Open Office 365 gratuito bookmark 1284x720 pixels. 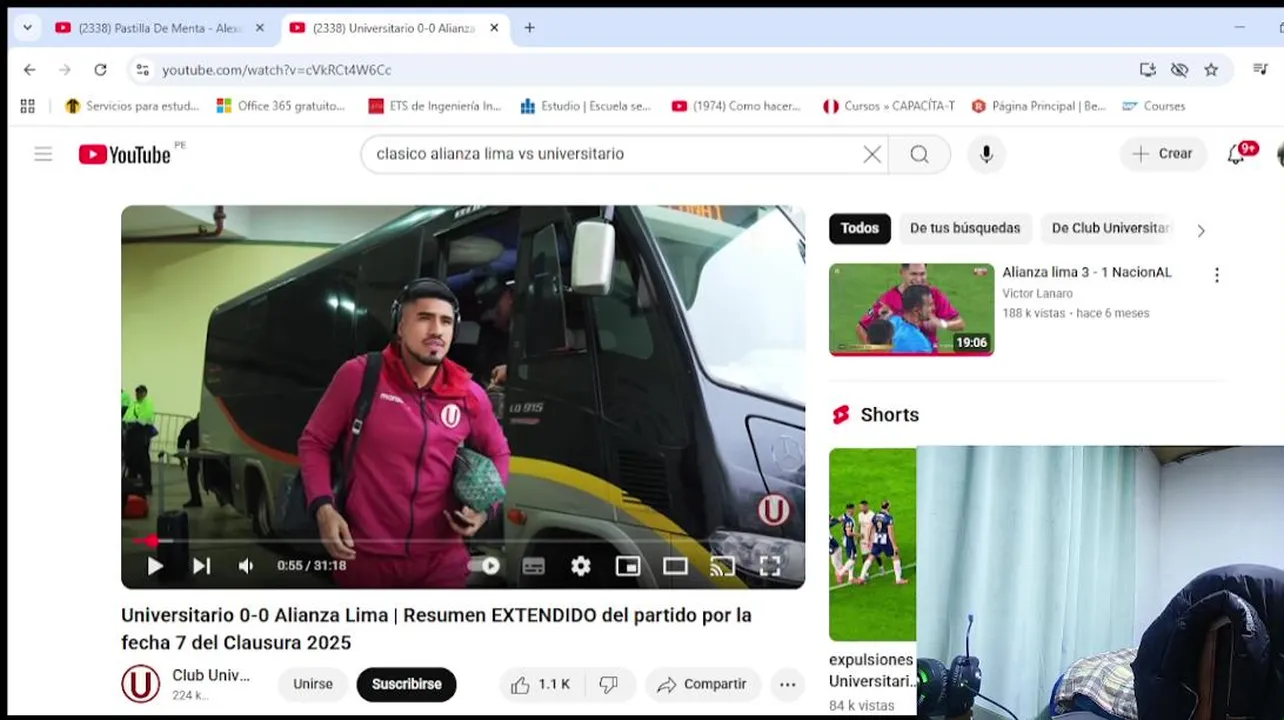pos(281,106)
